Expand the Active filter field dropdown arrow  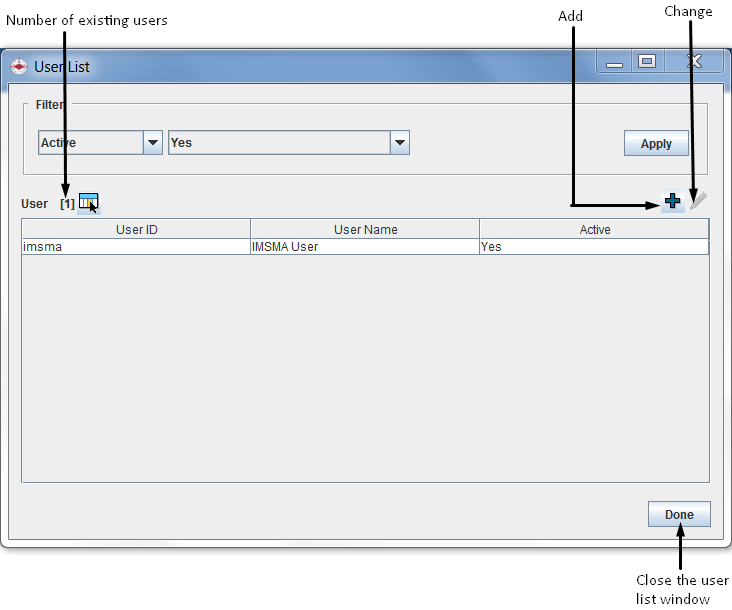(x=153, y=143)
